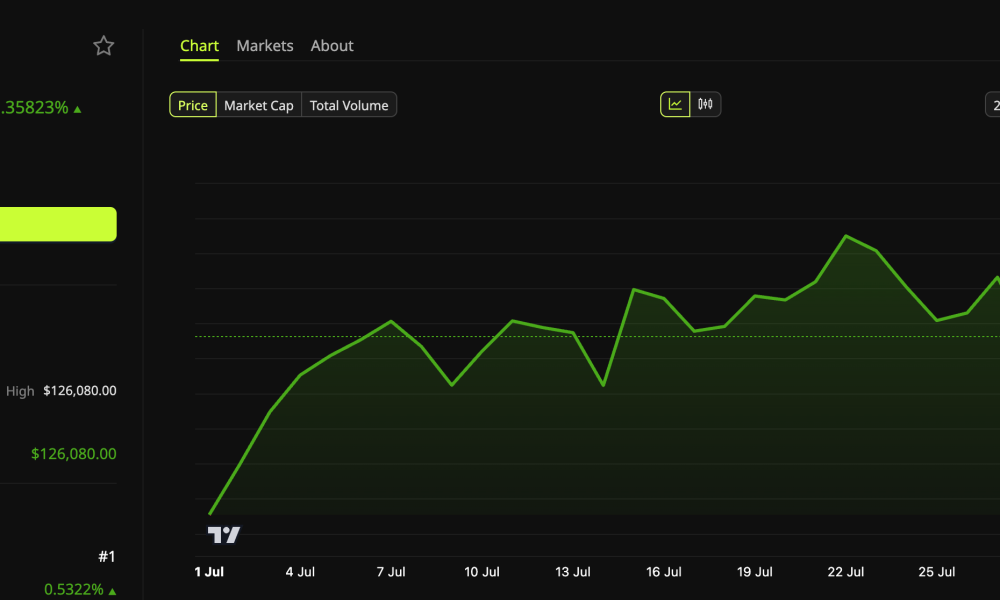Click the green $126,080.00 price
1000x600 pixels.
74,453
